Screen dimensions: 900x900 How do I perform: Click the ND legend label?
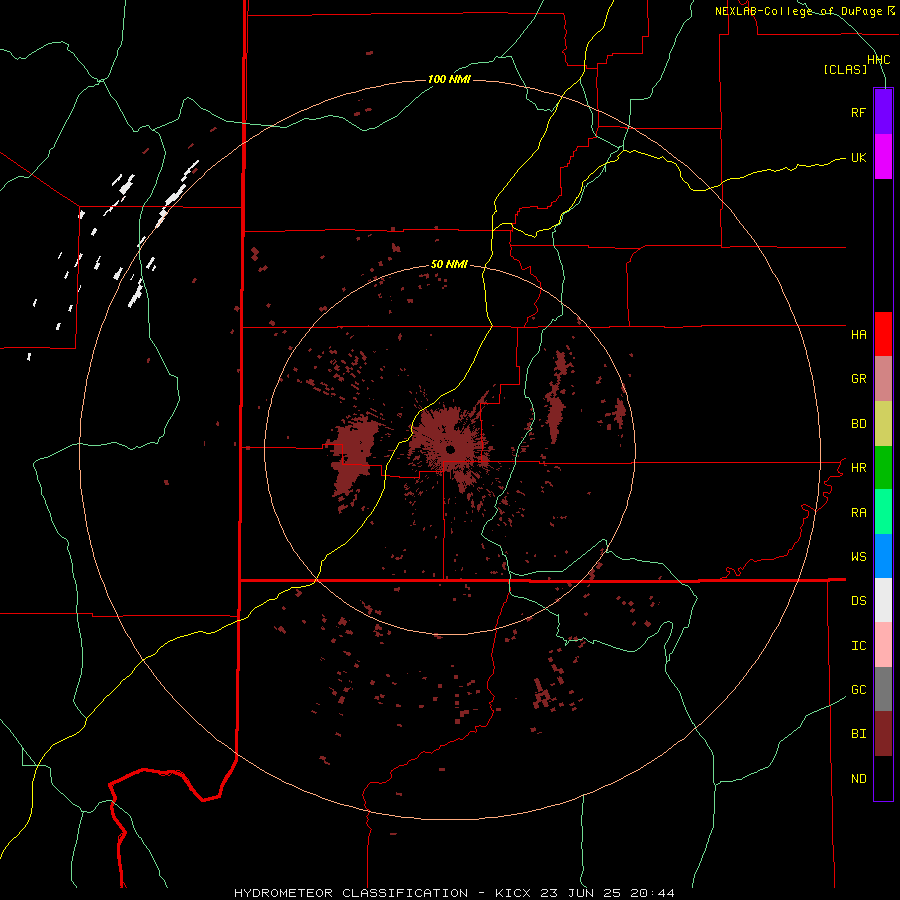pos(858,779)
